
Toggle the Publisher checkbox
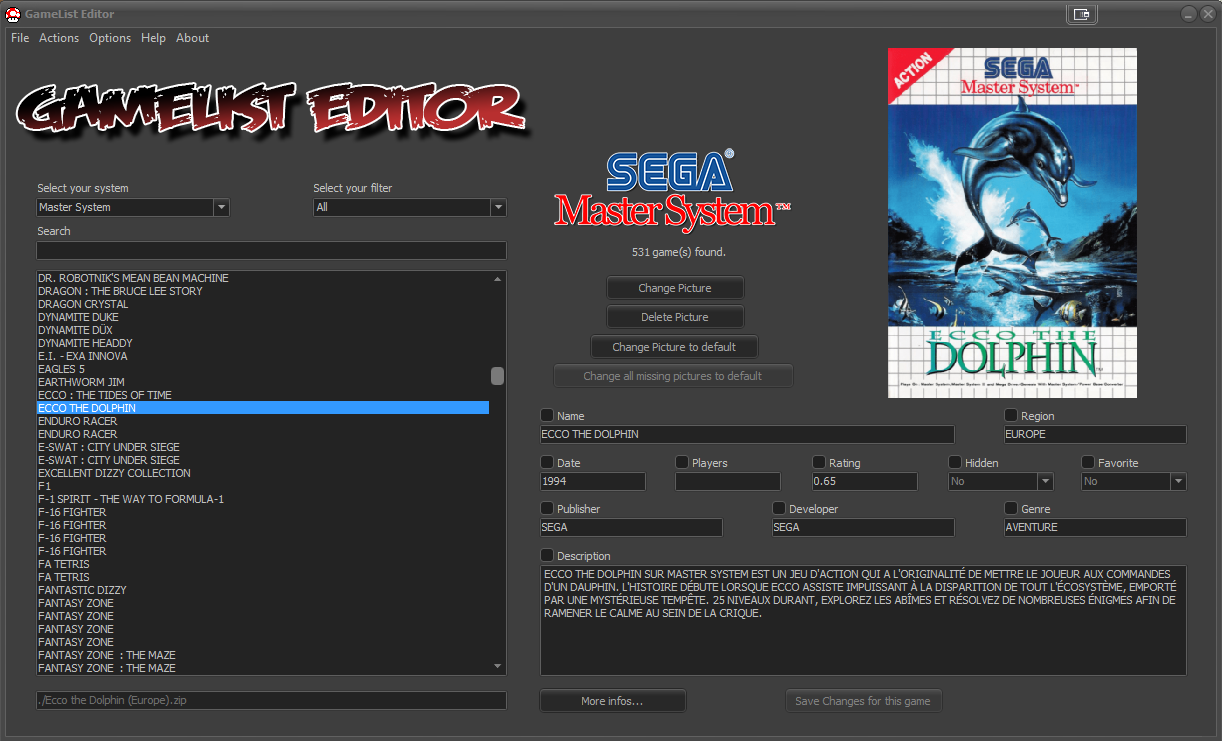pos(547,508)
